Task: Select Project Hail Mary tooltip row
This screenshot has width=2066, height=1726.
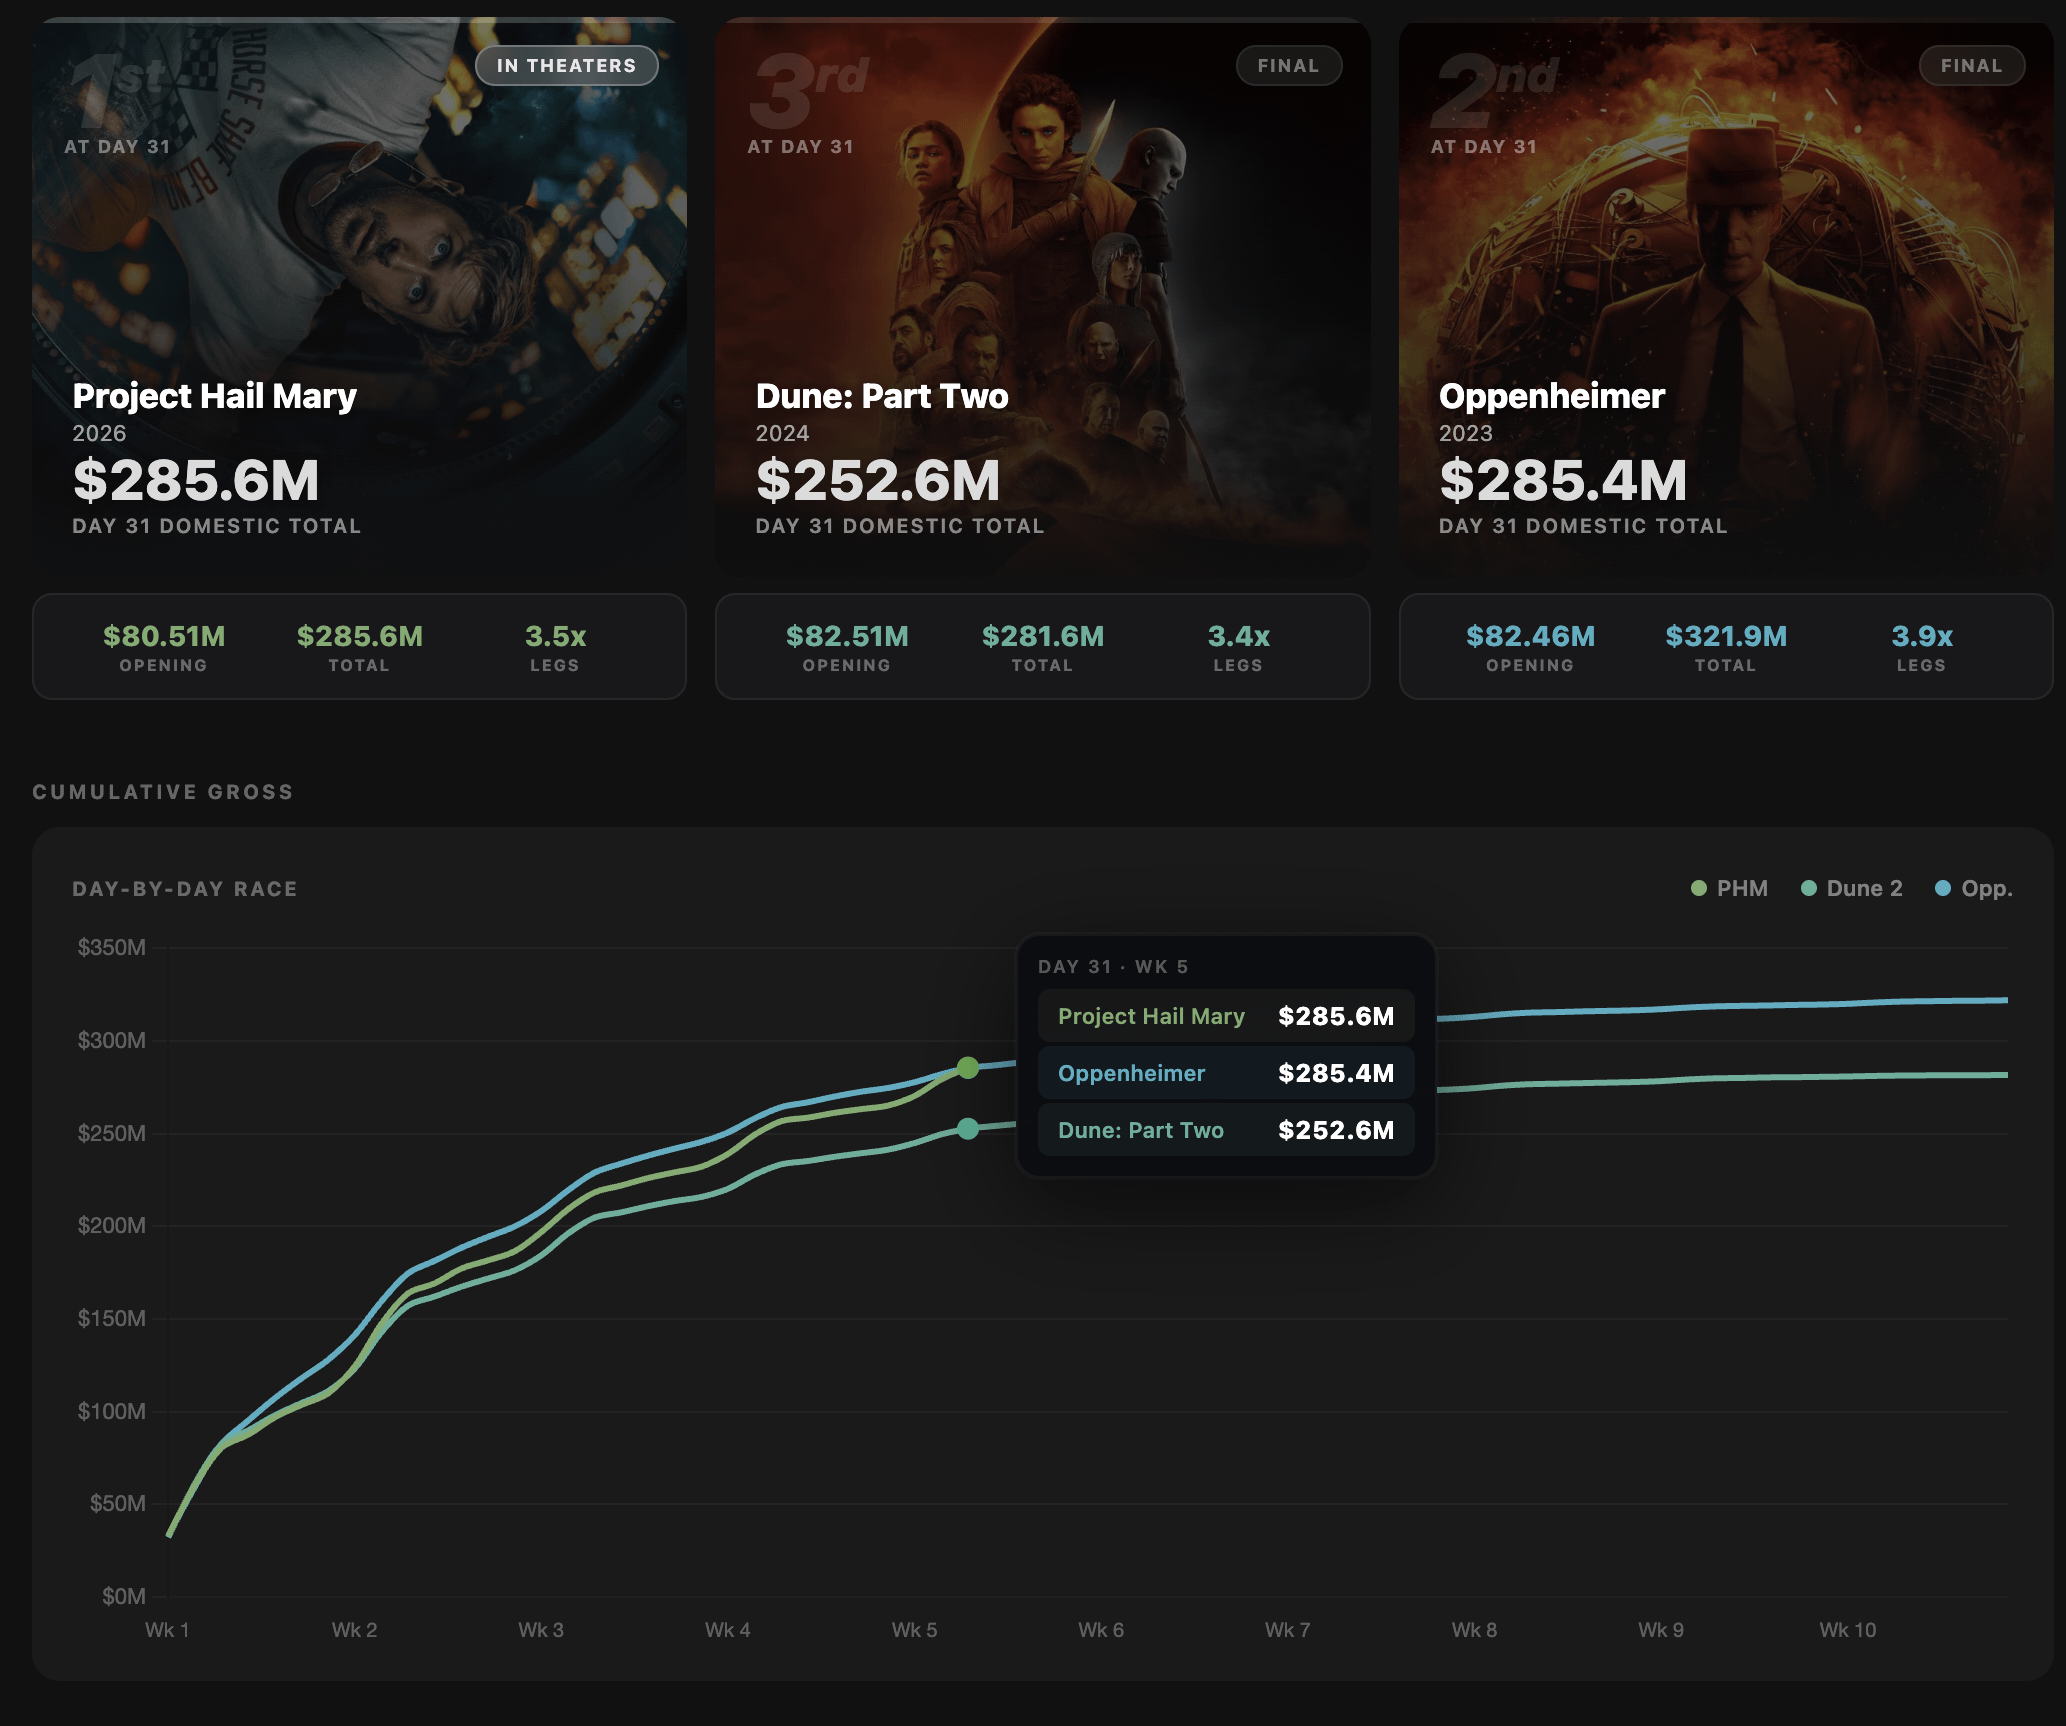Action: 1225,1016
